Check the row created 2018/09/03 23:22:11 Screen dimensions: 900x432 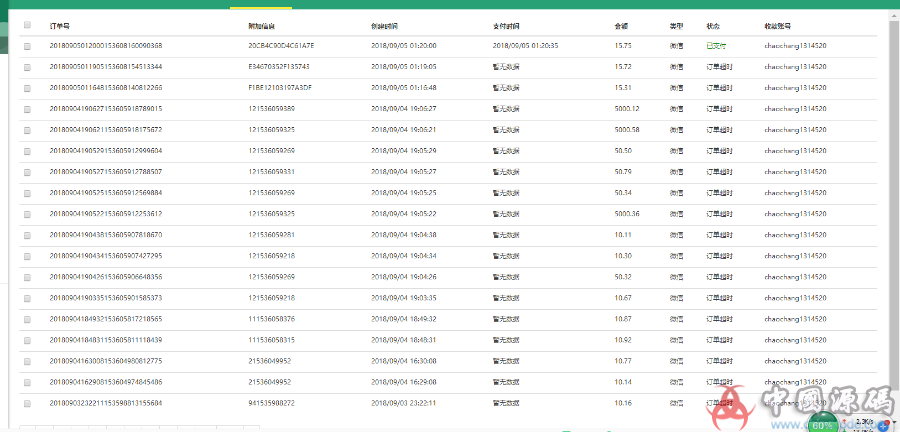27,403
